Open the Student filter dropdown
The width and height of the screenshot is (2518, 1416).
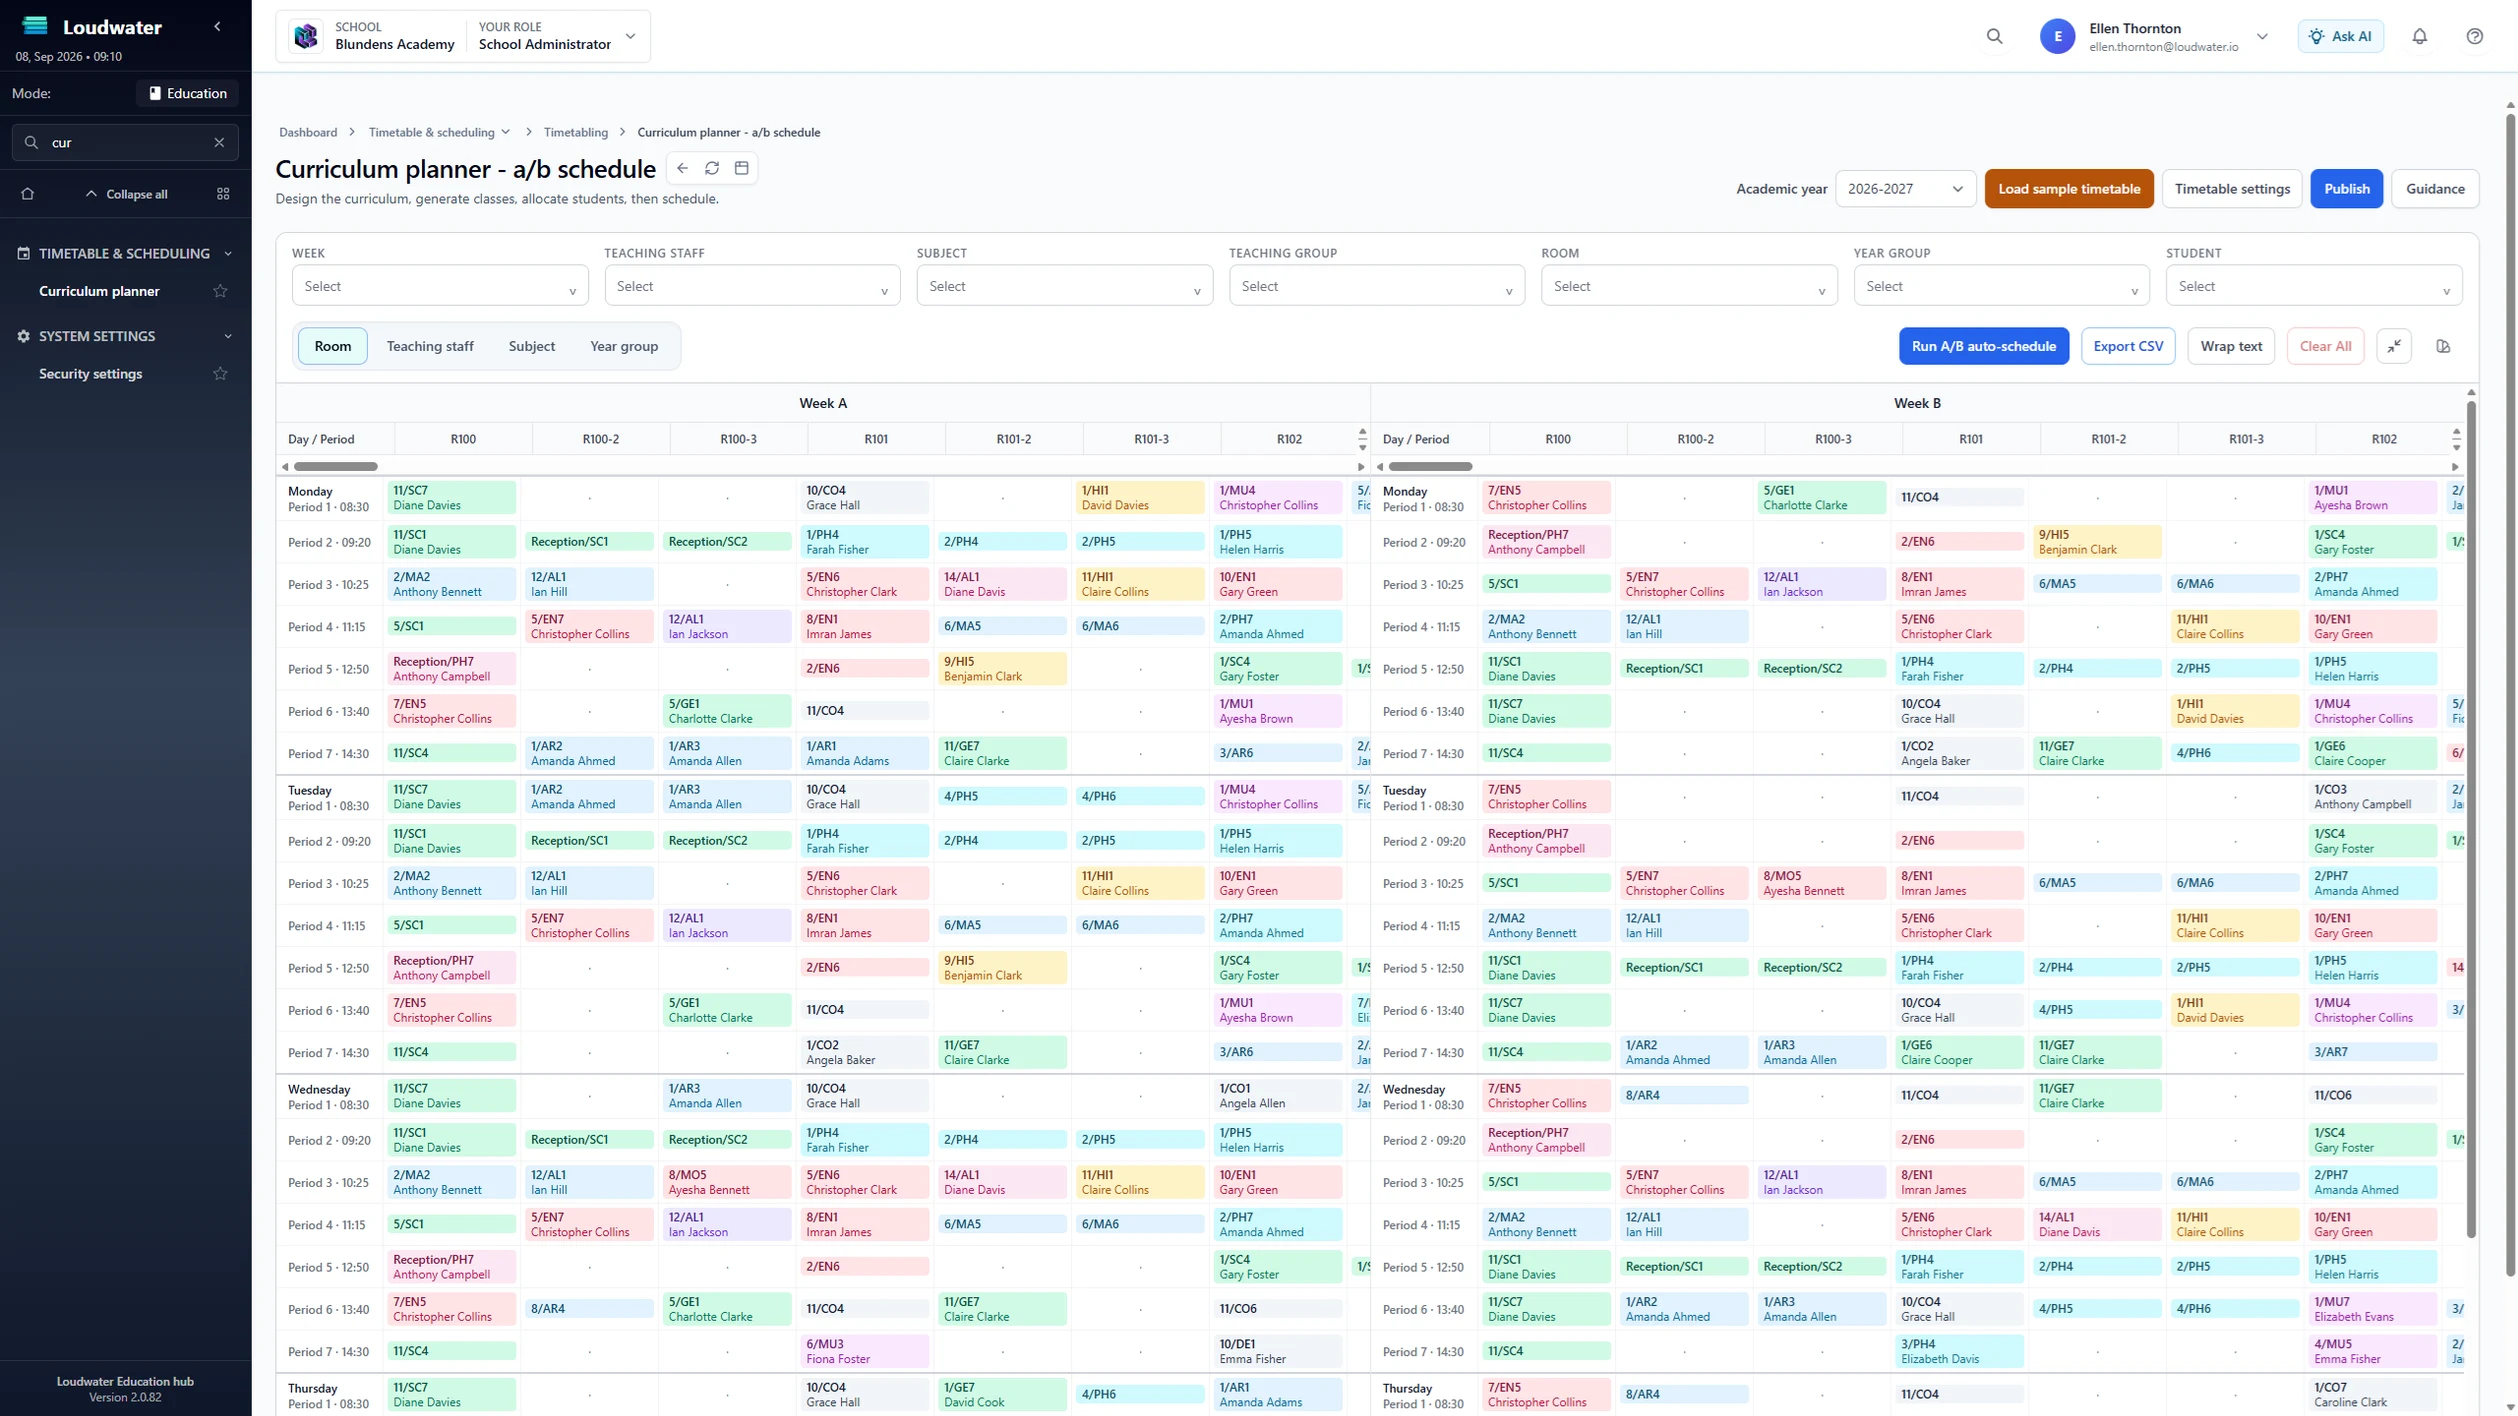[2314, 286]
